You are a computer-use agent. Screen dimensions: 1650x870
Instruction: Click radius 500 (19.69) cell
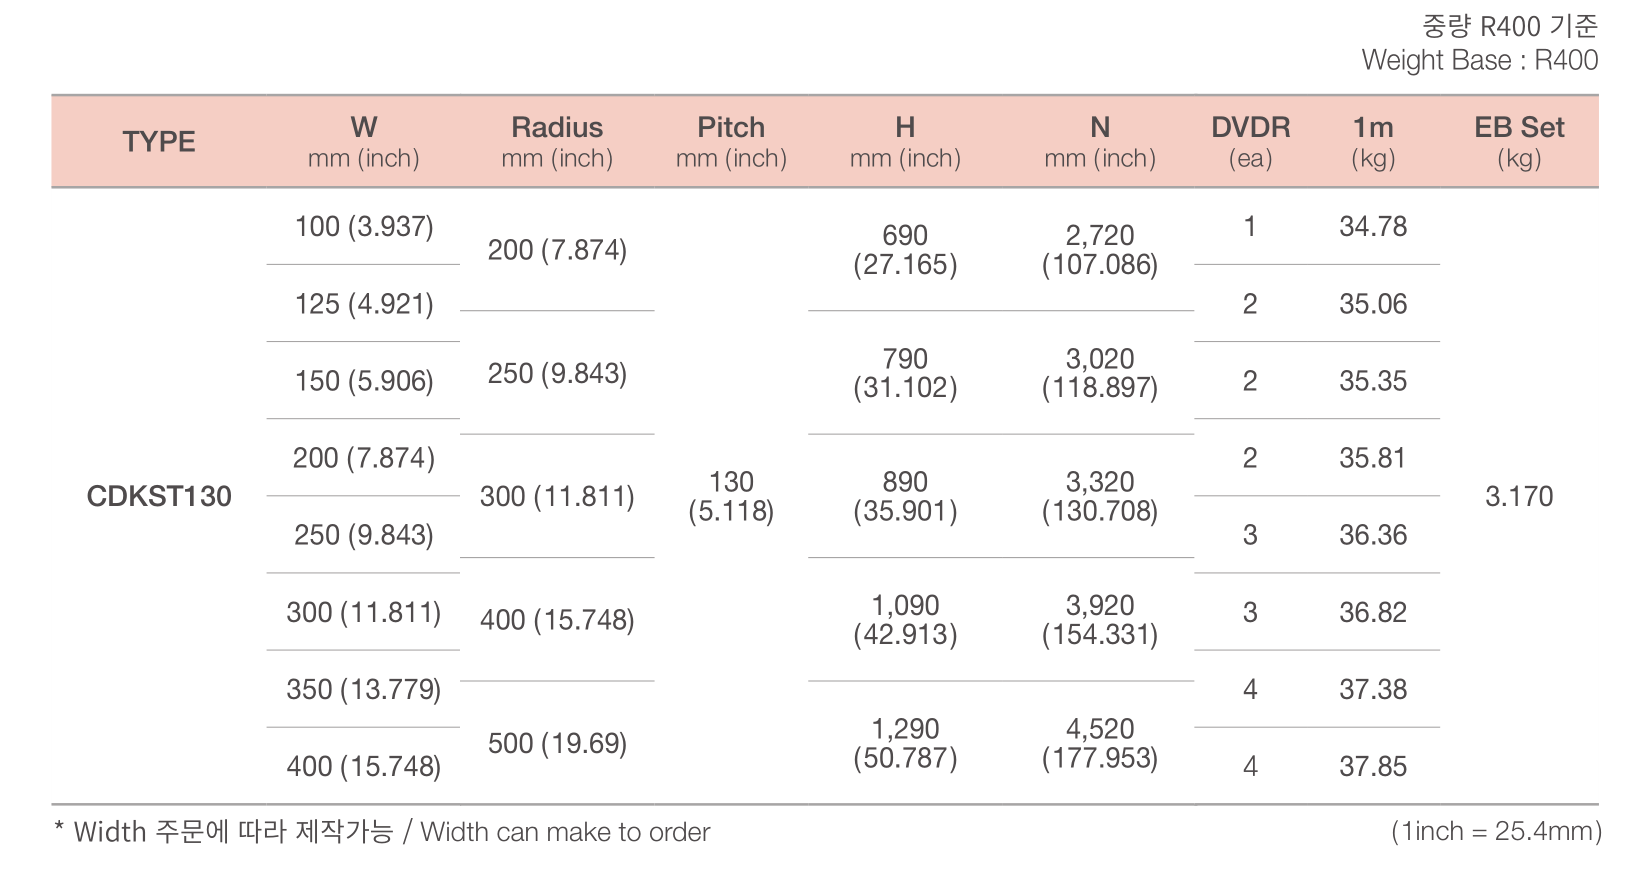click(557, 744)
